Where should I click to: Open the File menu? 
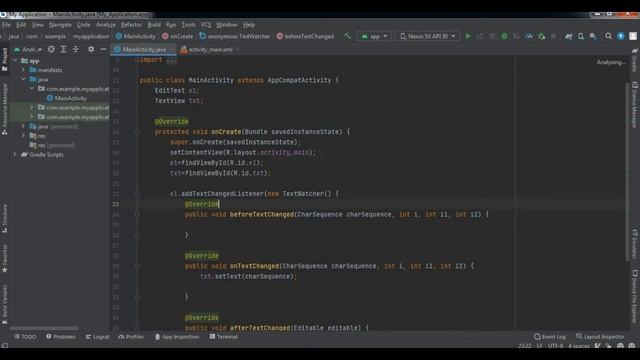(6, 25)
